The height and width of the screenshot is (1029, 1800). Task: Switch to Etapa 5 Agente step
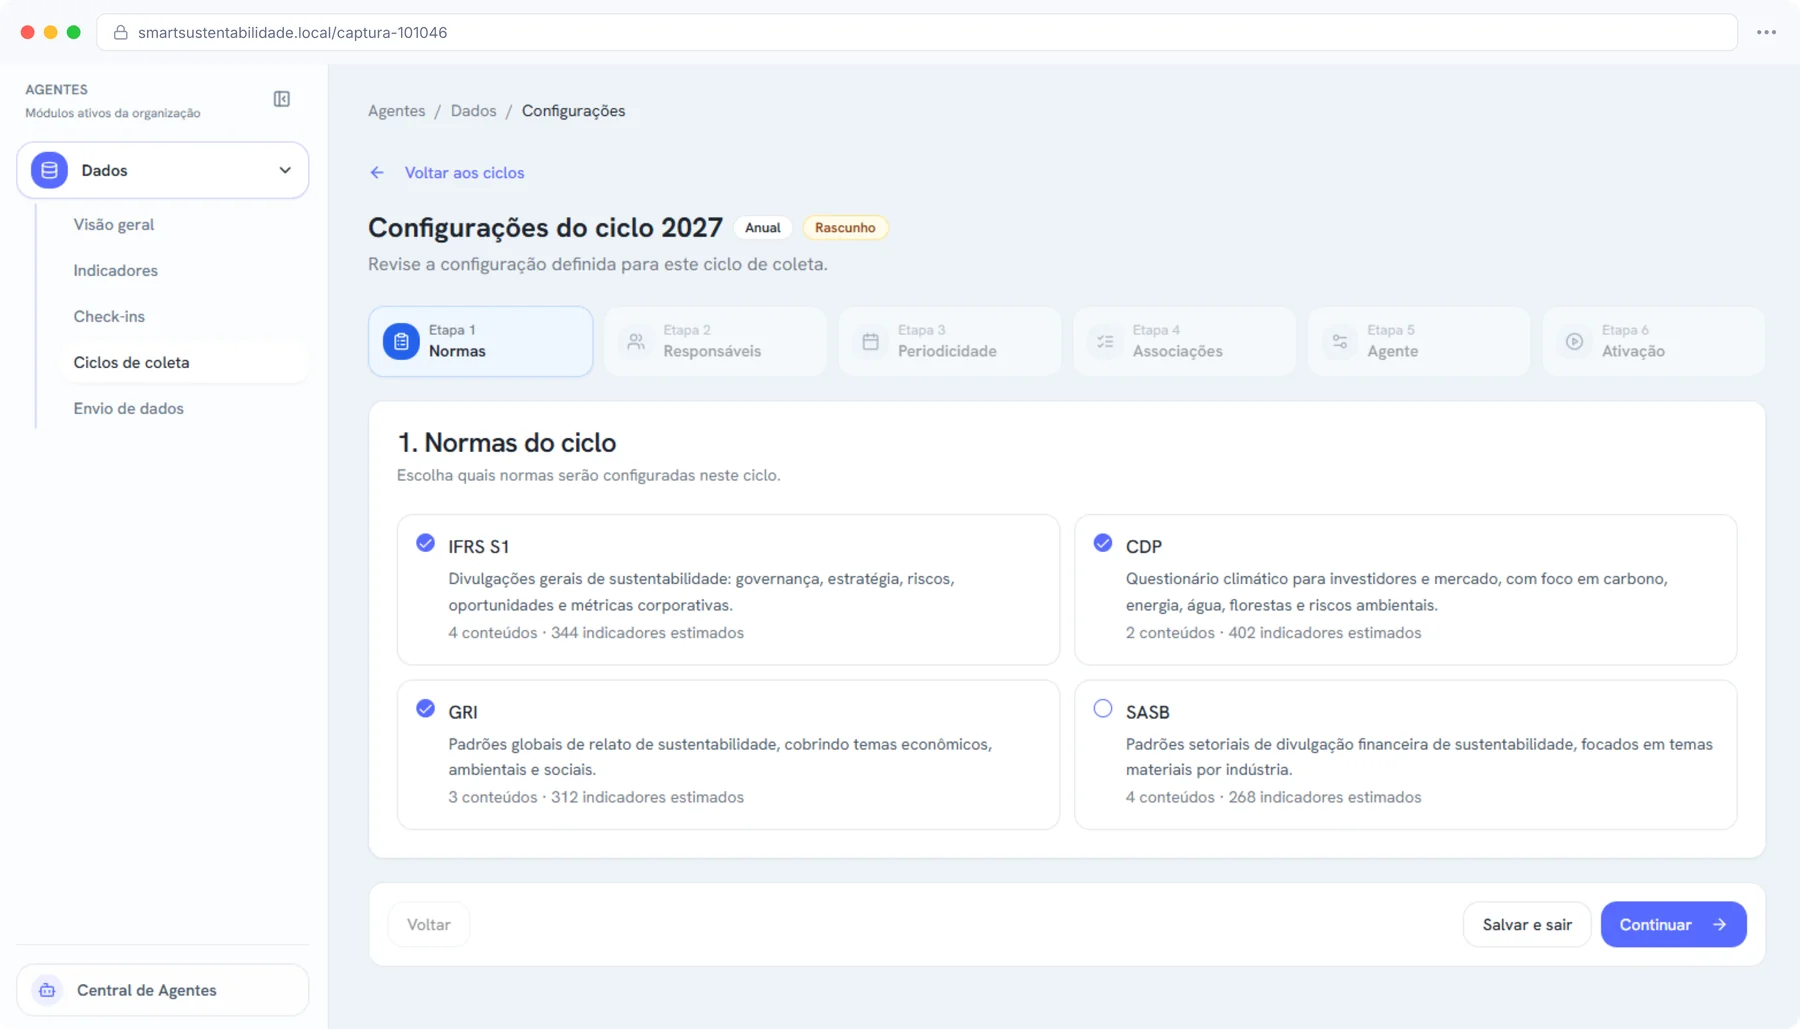point(1419,341)
